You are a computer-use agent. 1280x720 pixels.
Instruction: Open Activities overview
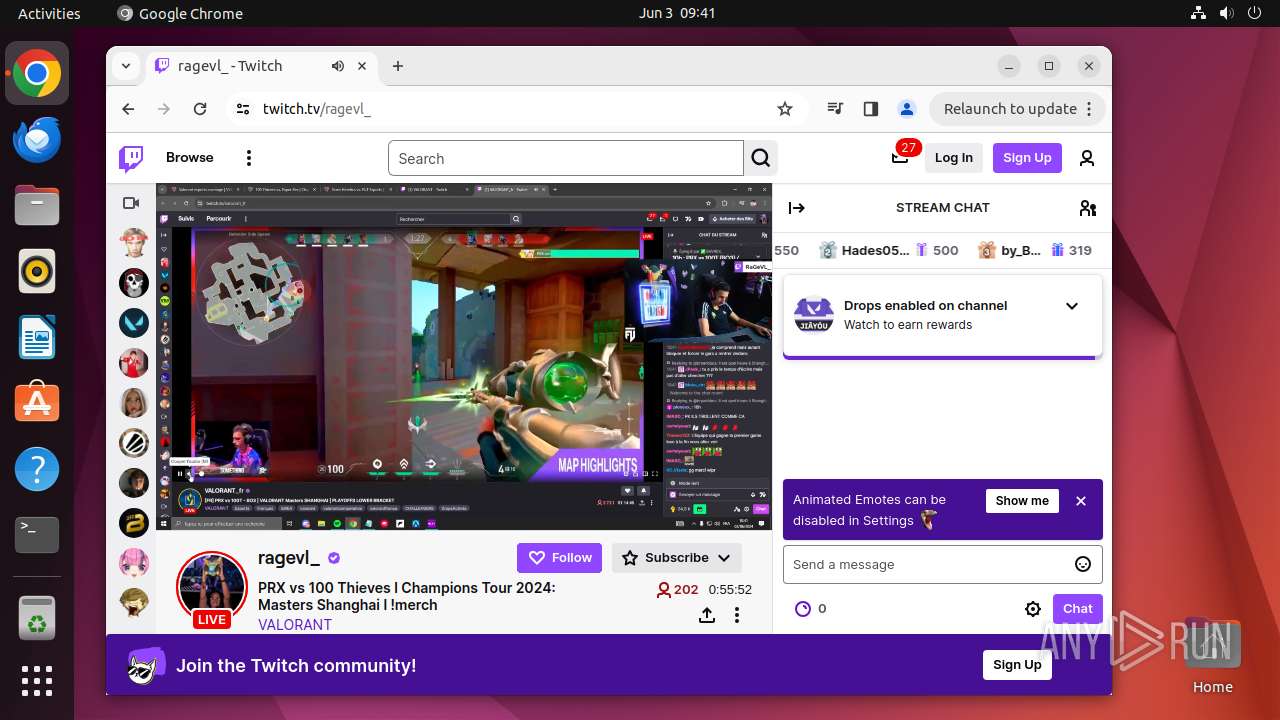[x=49, y=13]
